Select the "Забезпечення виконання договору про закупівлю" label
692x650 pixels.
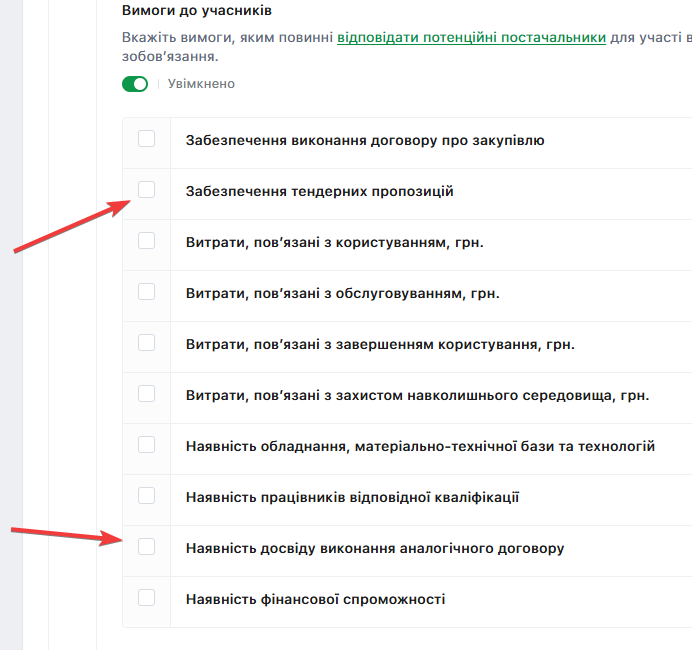coord(365,140)
